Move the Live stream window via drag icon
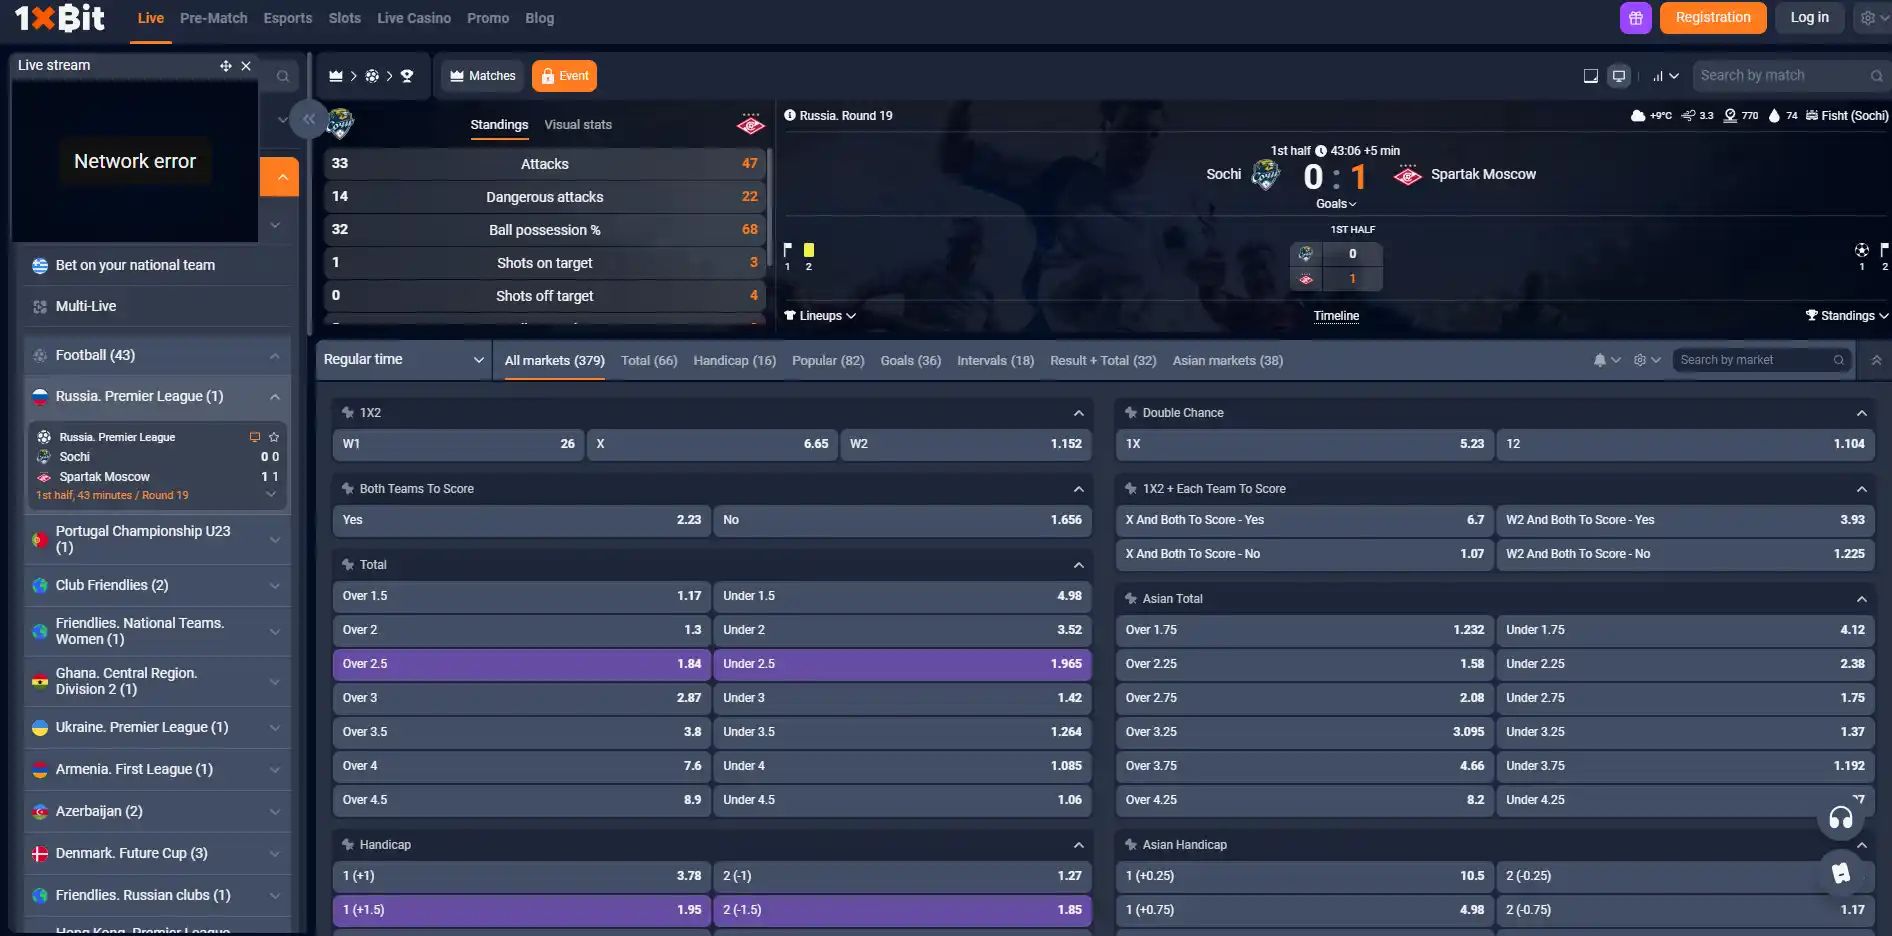The height and width of the screenshot is (936, 1892). coord(226,66)
